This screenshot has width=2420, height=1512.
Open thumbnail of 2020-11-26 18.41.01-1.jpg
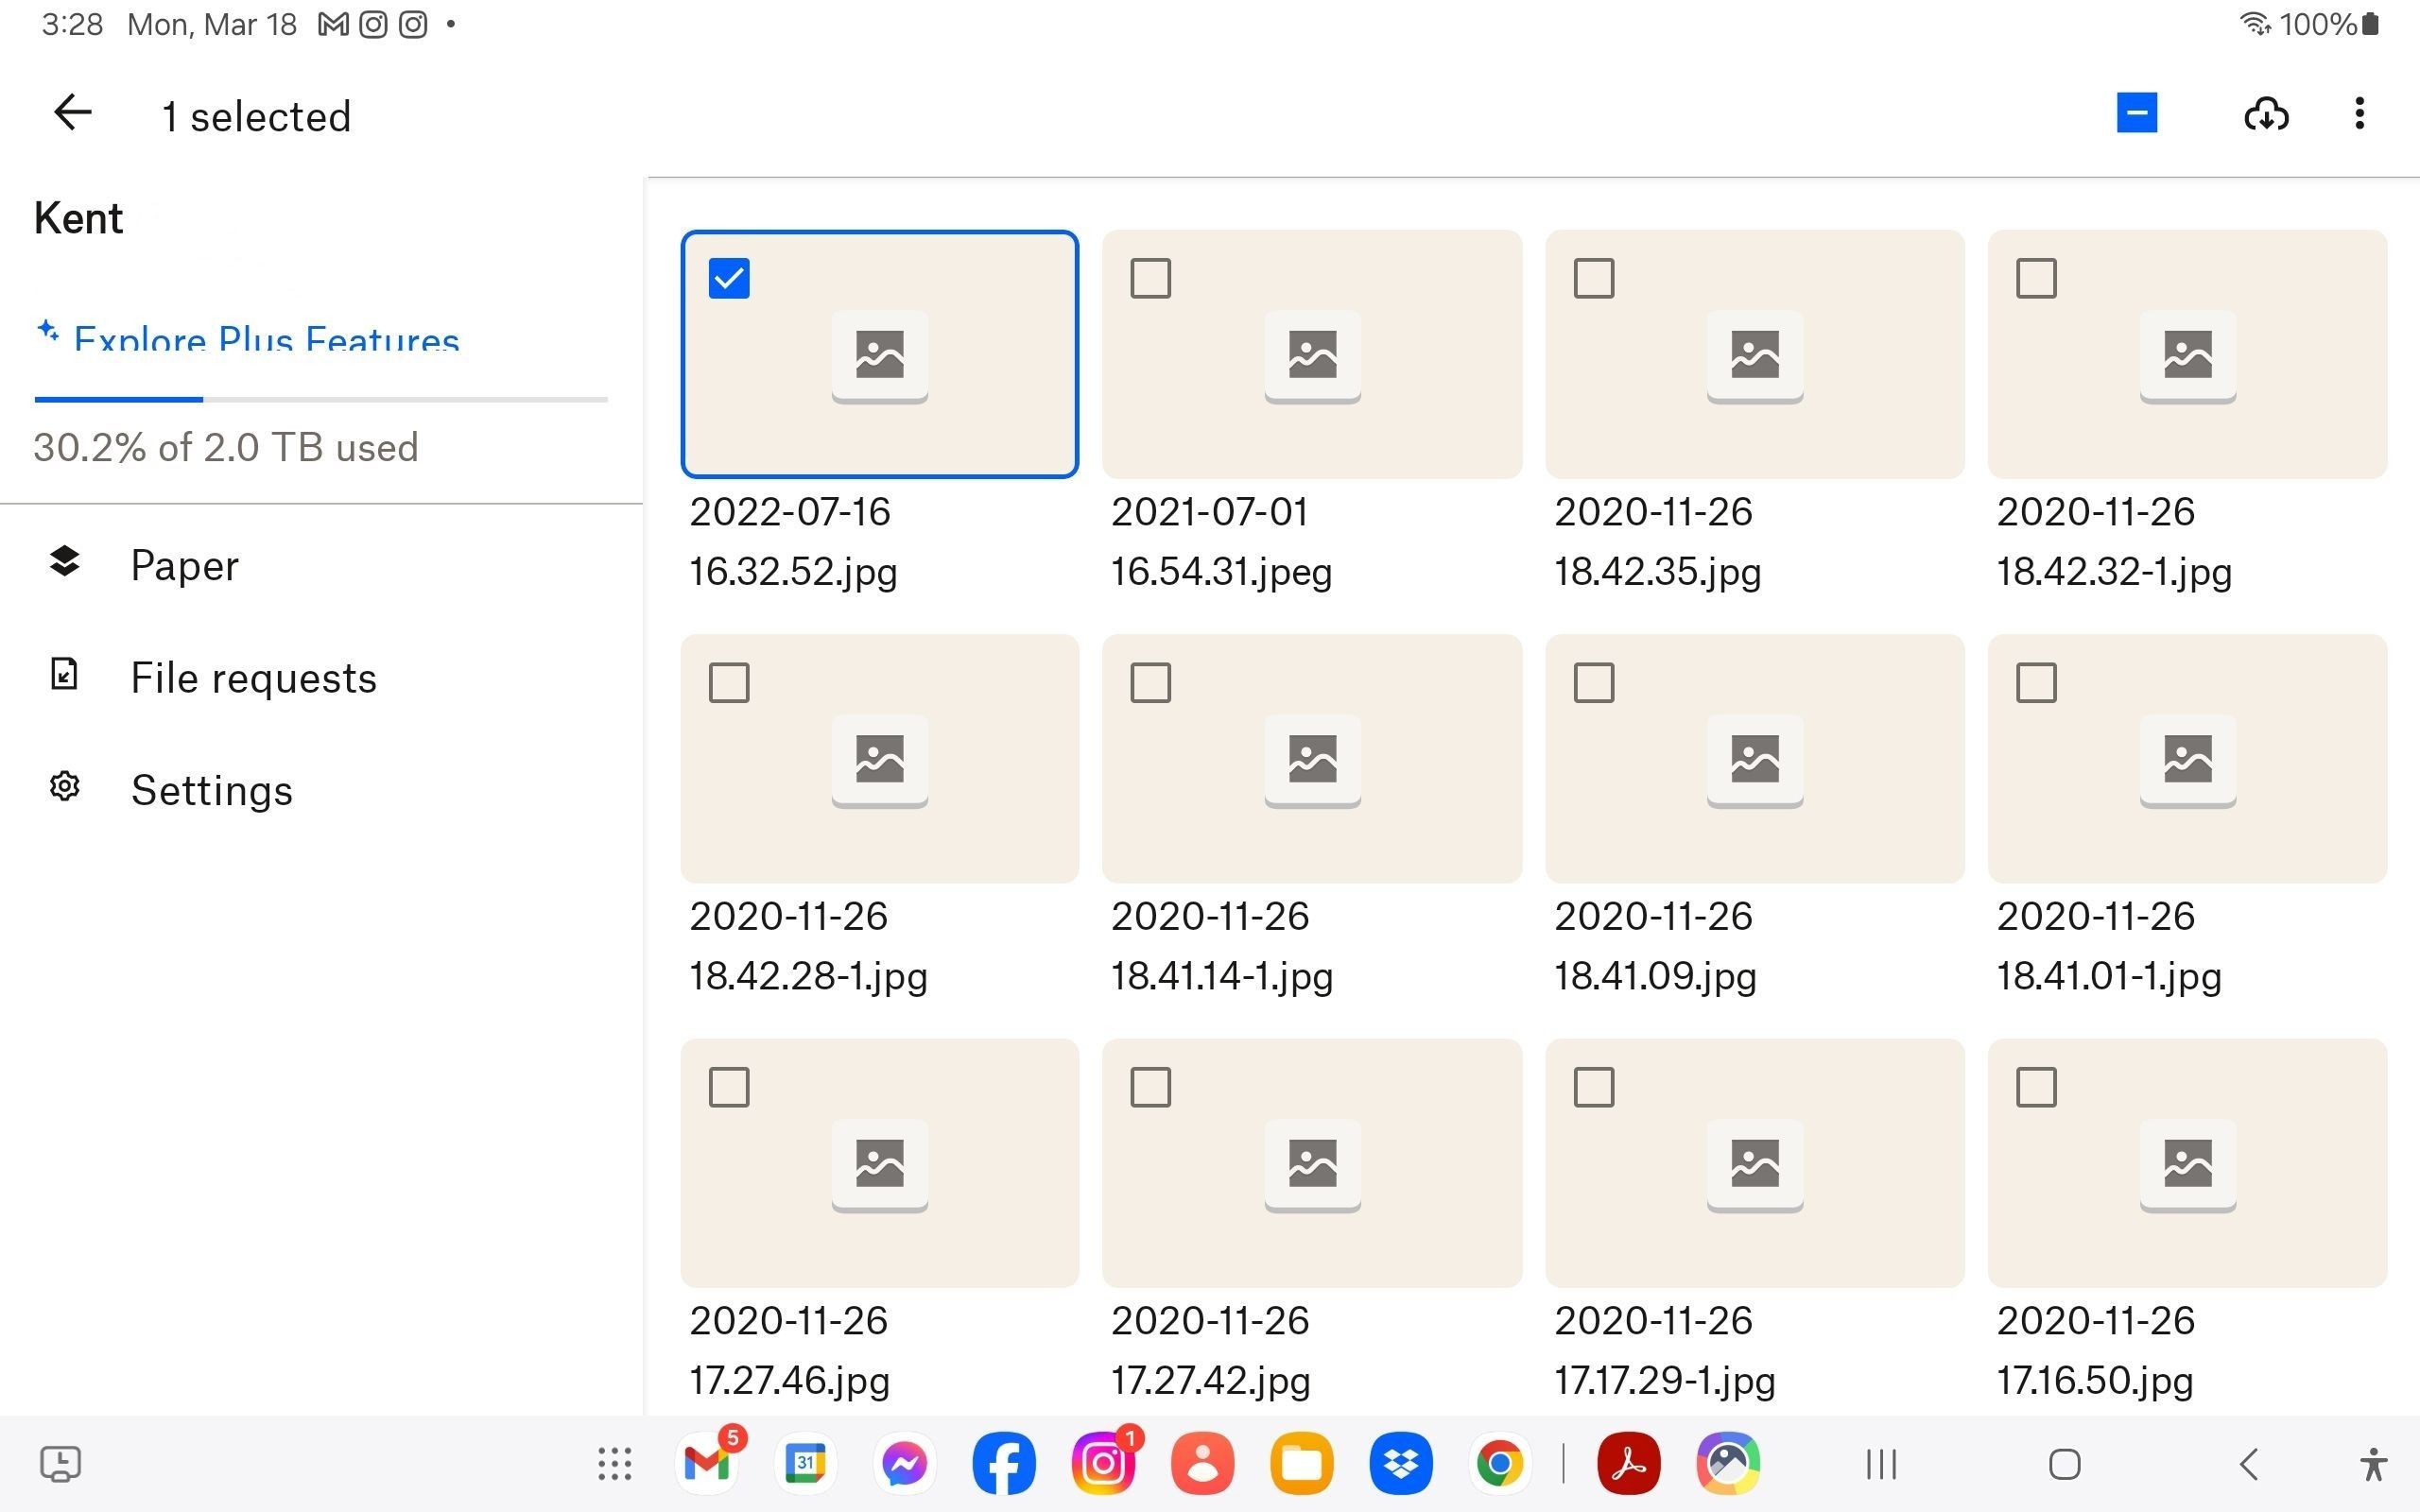coord(2187,758)
